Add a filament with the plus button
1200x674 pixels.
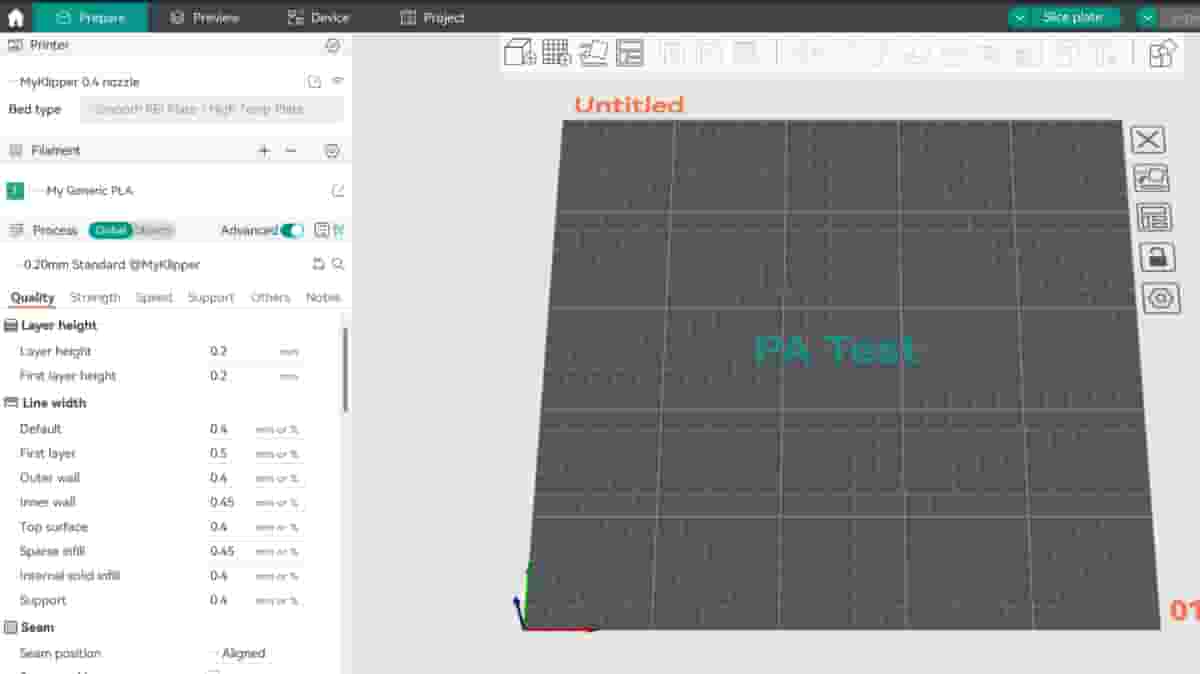click(x=263, y=150)
